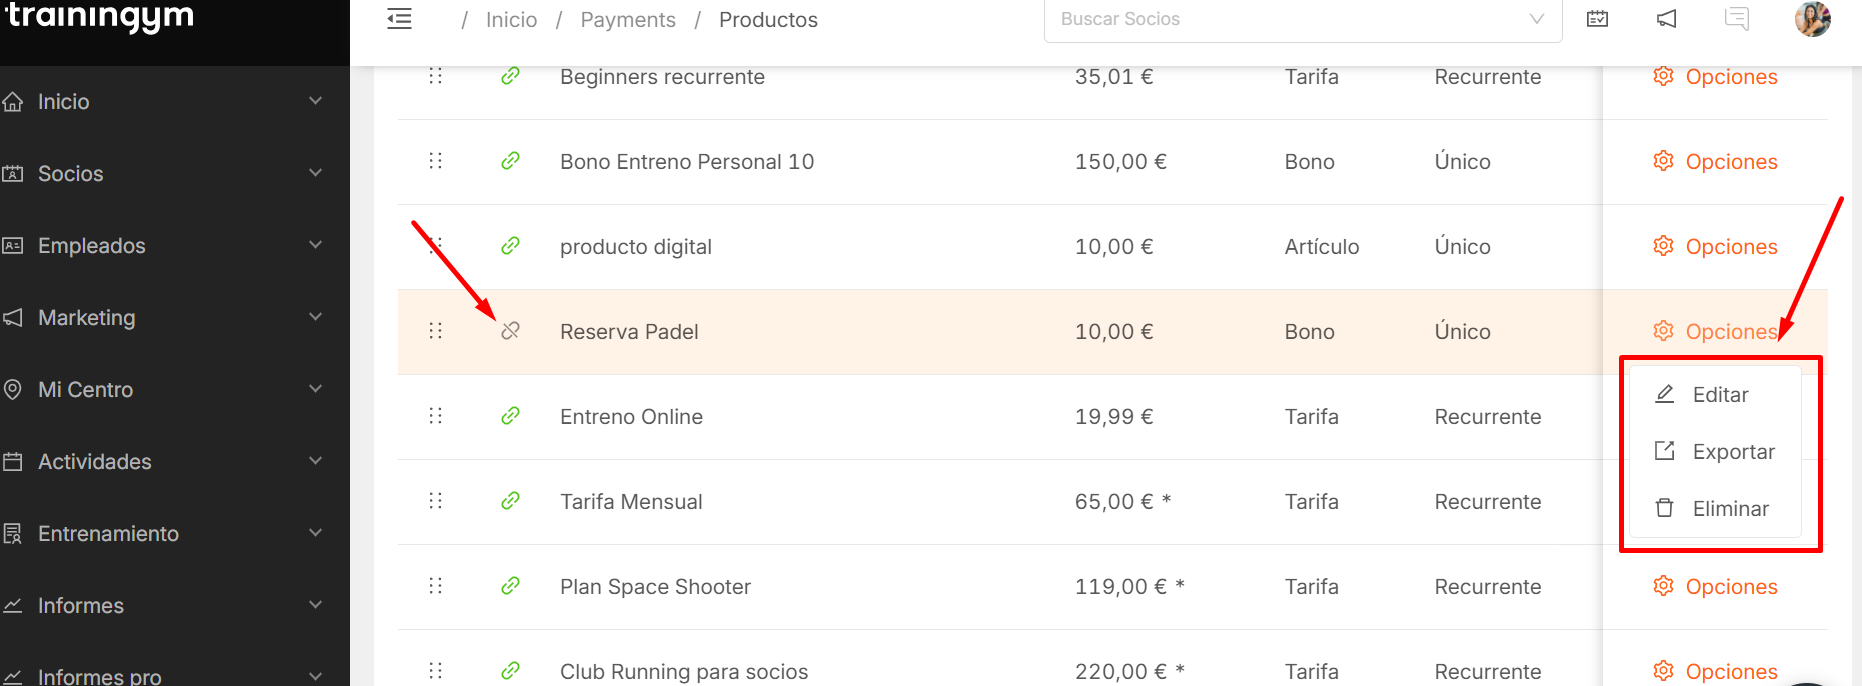1862x686 pixels.
Task: Click the unlinked chain icon for Reserva Padel
Action: click(x=510, y=331)
